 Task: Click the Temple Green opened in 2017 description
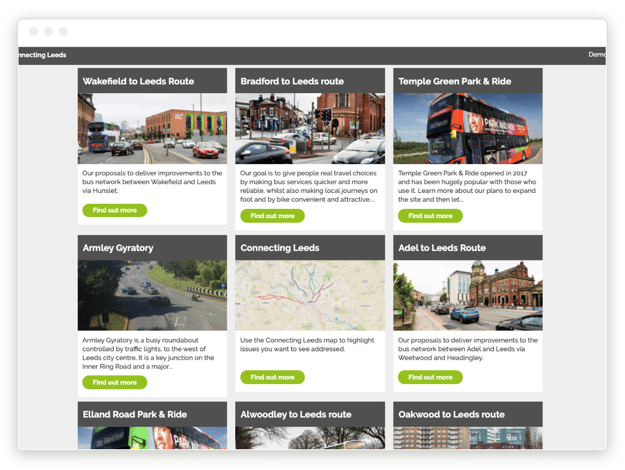point(467,186)
